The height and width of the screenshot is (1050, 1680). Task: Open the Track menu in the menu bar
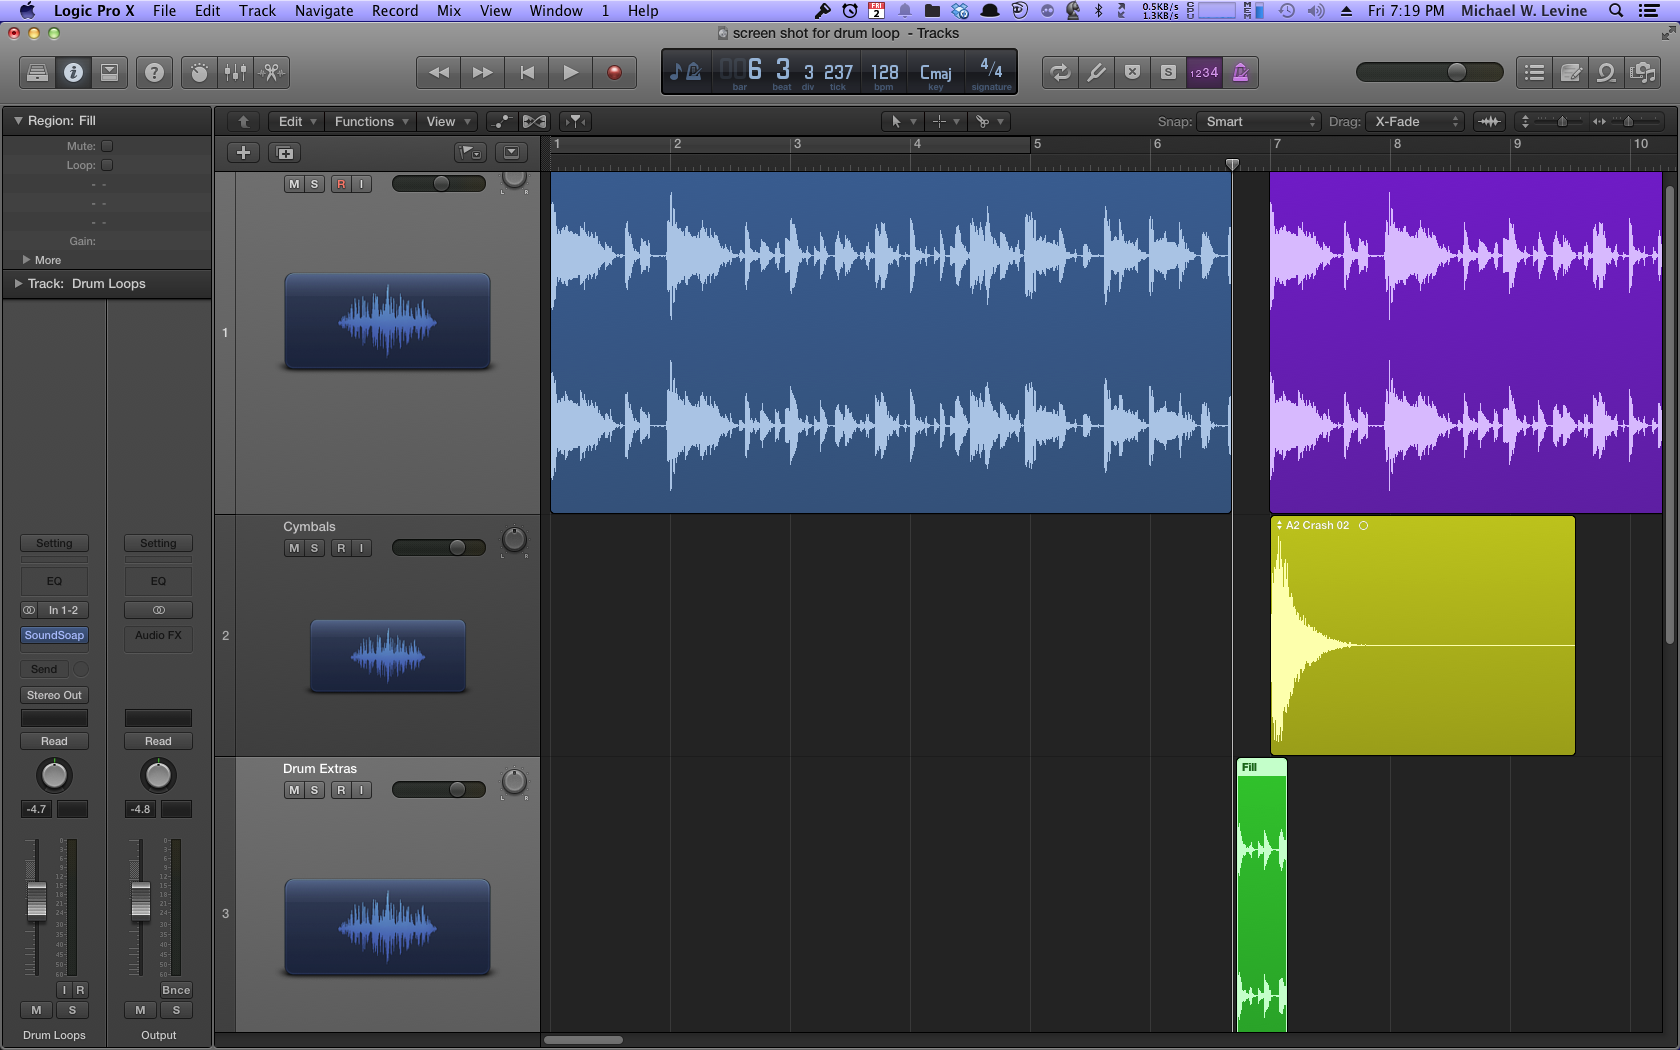[x=257, y=11]
